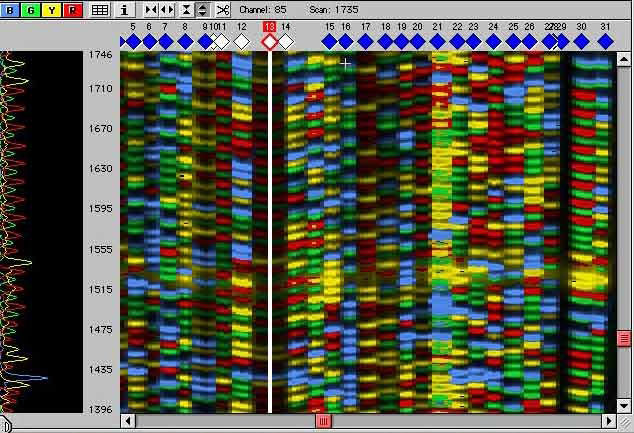Image resolution: width=634 pixels, height=433 pixels.
Task: Toggle the red (R) dye channel
Action: coord(73,10)
